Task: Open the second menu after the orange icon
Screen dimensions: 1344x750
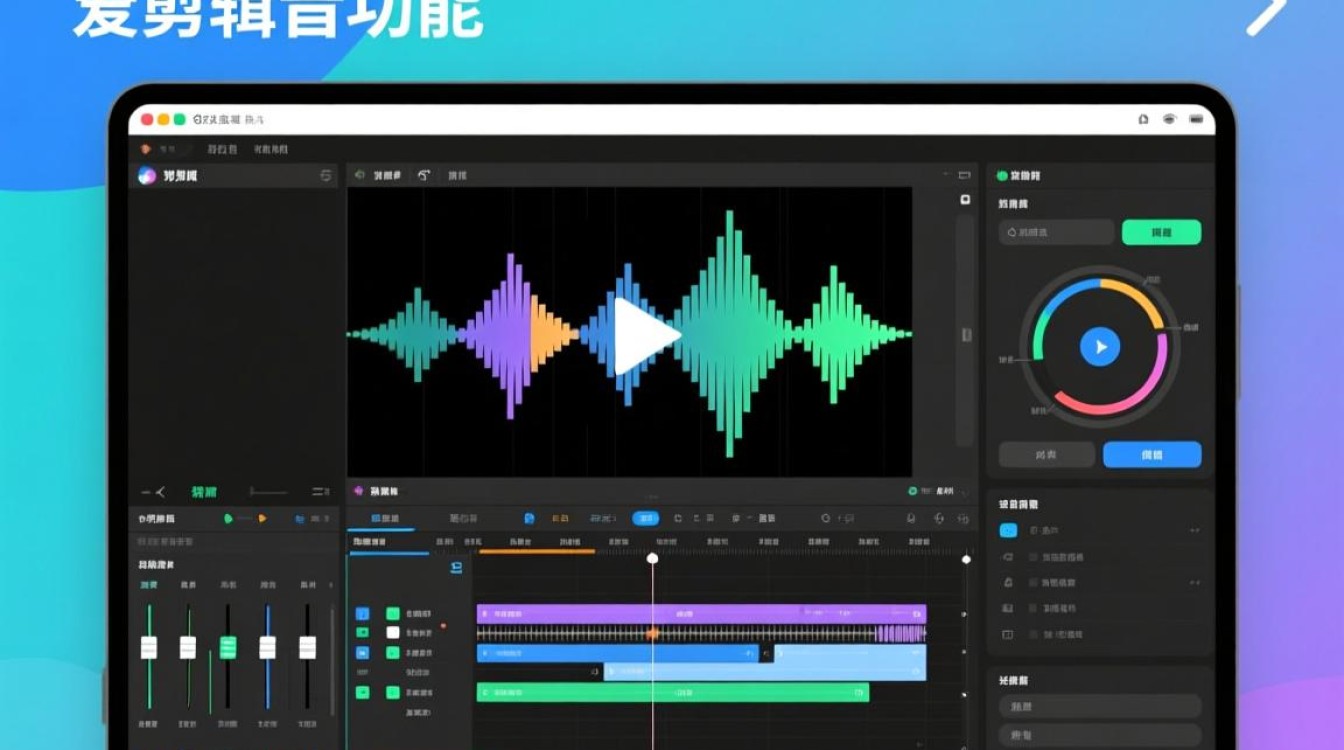Action: (271, 149)
